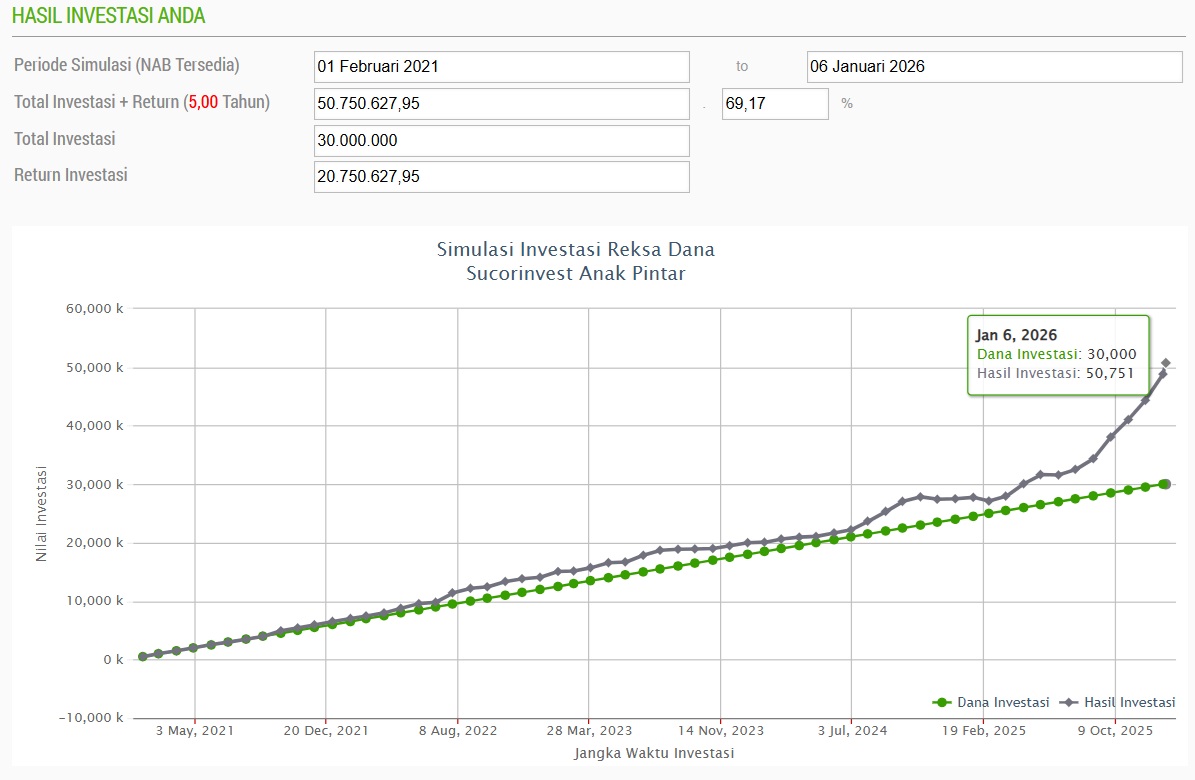This screenshot has width=1195, height=780.
Task: Click the Jangka Waktu Investasi axis title
Action: click(654, 753)
